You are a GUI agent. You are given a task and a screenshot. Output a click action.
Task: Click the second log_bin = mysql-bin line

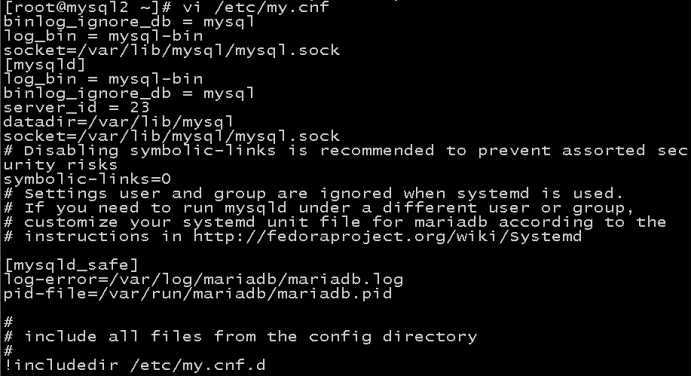(103, 79)
